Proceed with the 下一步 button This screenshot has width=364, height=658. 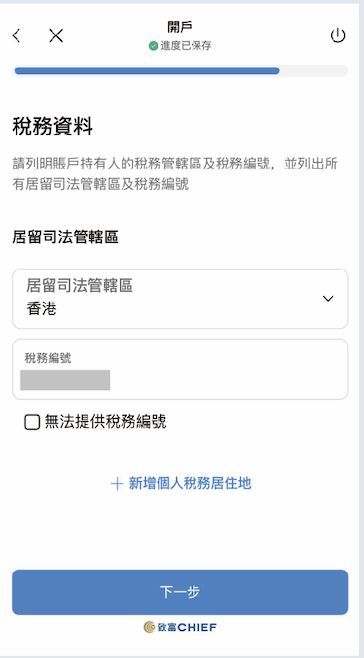(x=180, y=592)
